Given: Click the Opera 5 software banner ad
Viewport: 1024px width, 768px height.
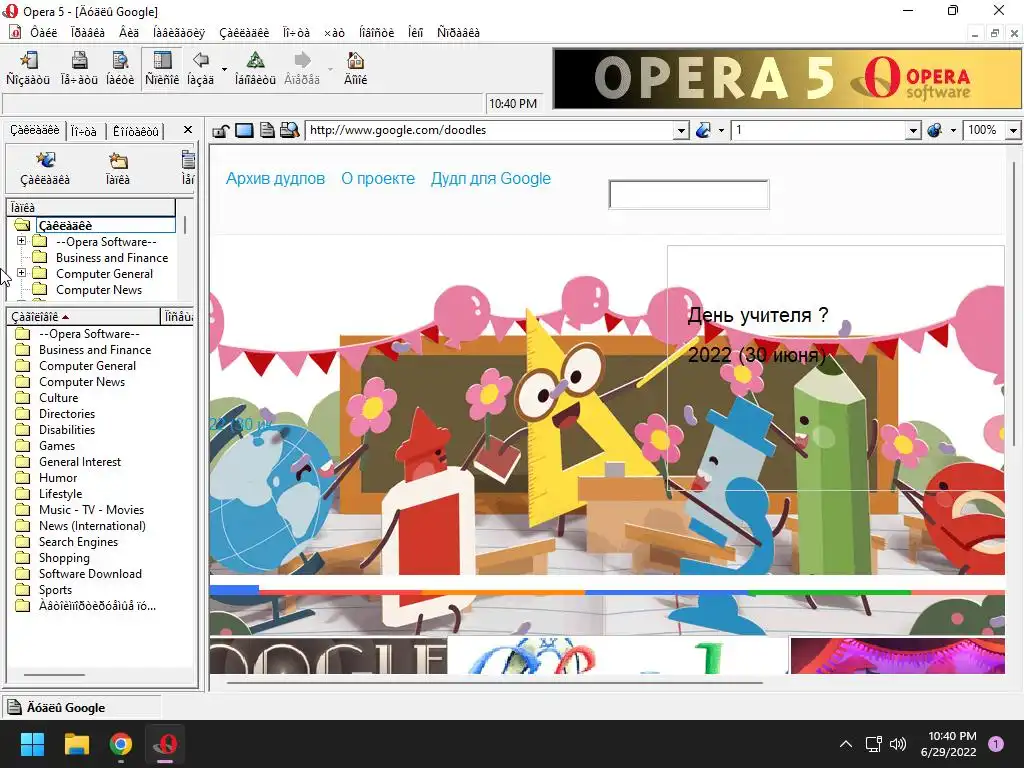Looking at the screenshot, I should pyautogui.click(x=787, y=78).
